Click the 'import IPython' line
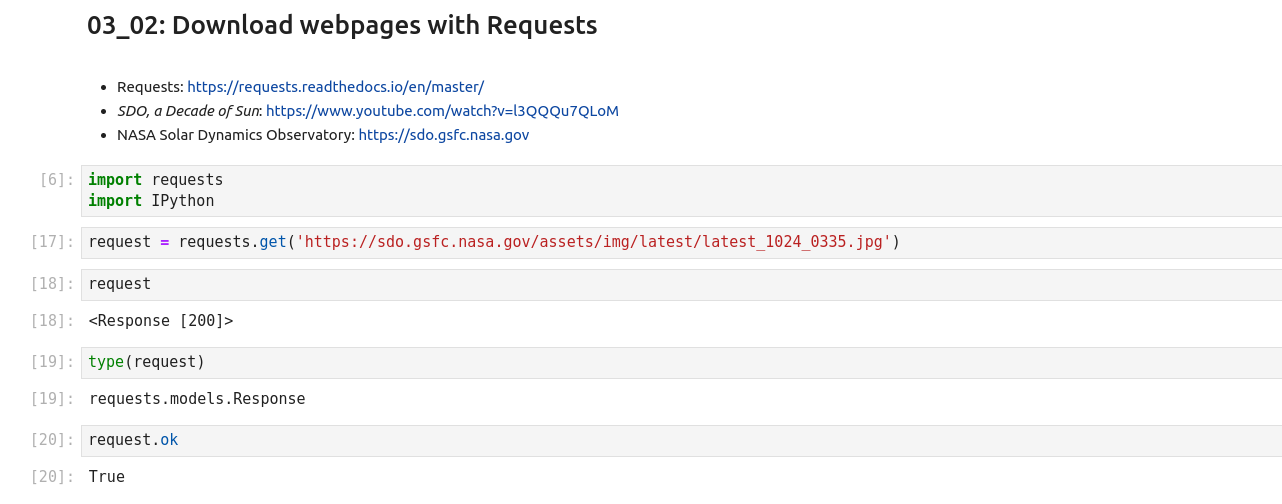Viewport: 1282px width, 504px height. pyautogui.click(x=151, y=201)
